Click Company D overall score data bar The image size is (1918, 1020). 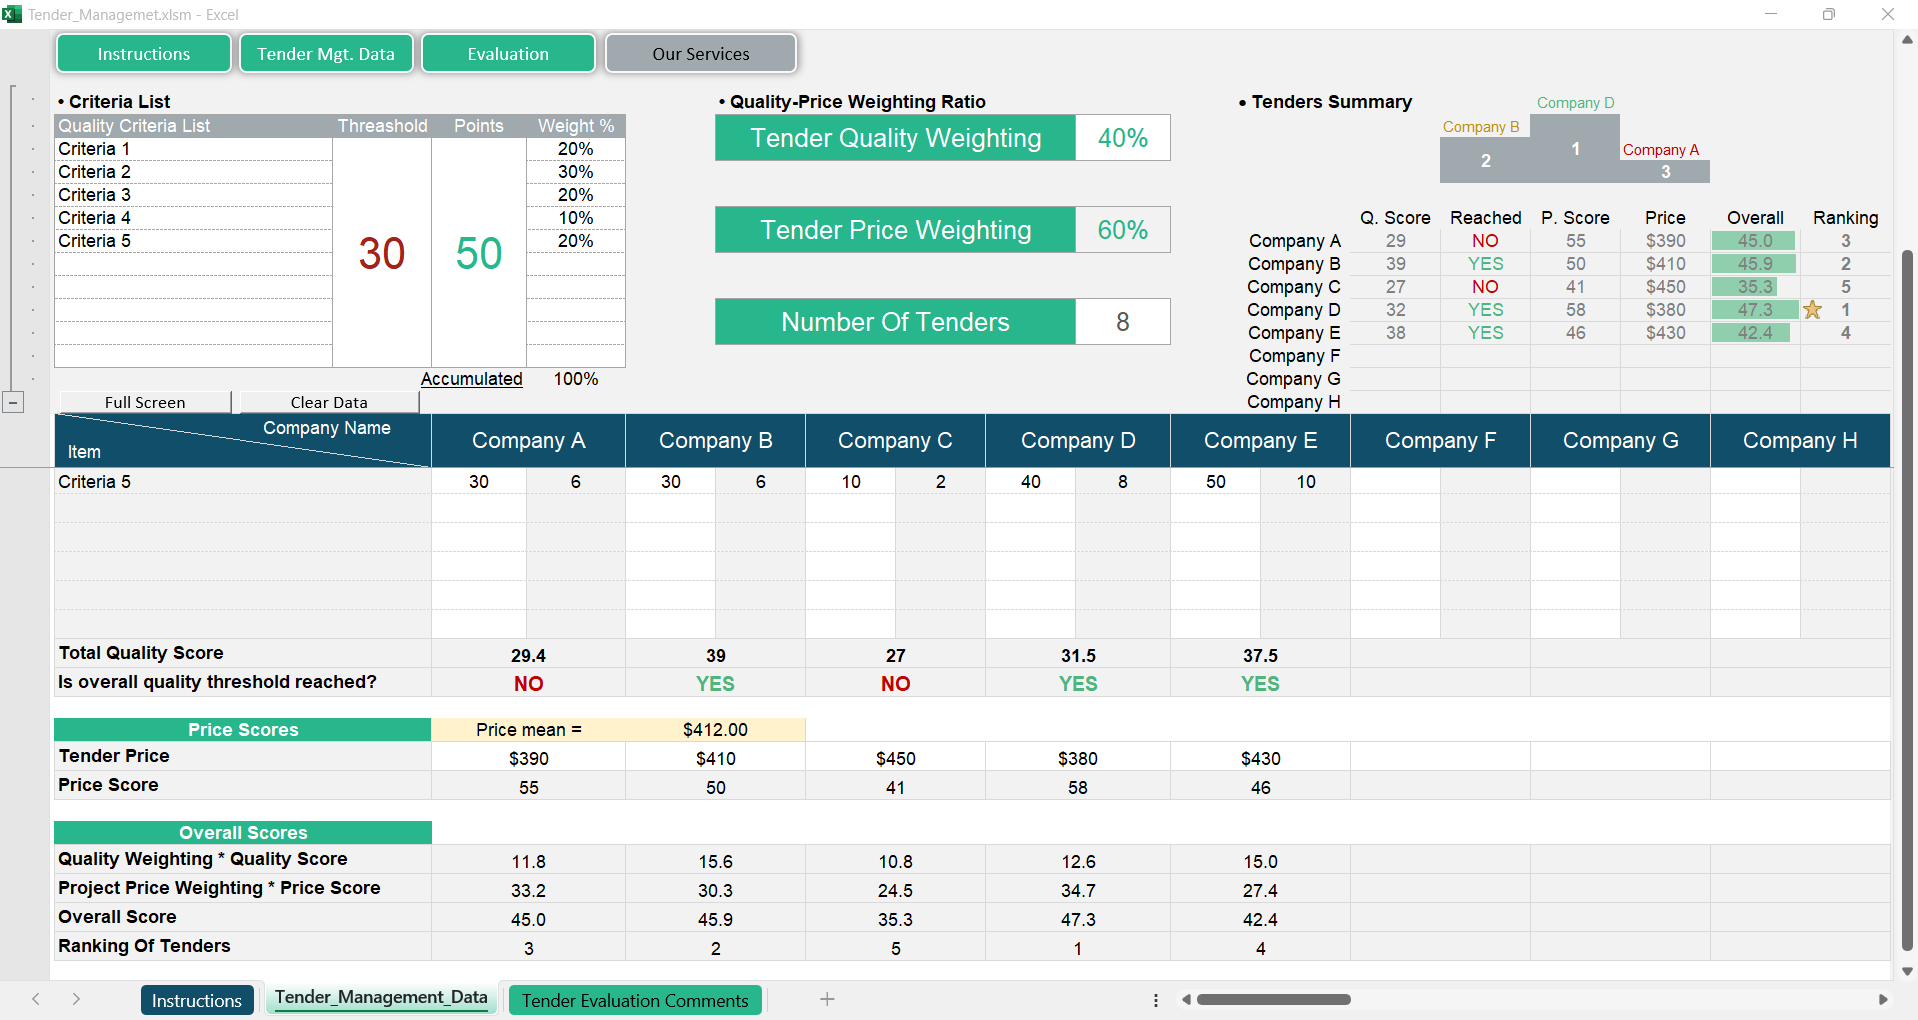[1754, 310]
